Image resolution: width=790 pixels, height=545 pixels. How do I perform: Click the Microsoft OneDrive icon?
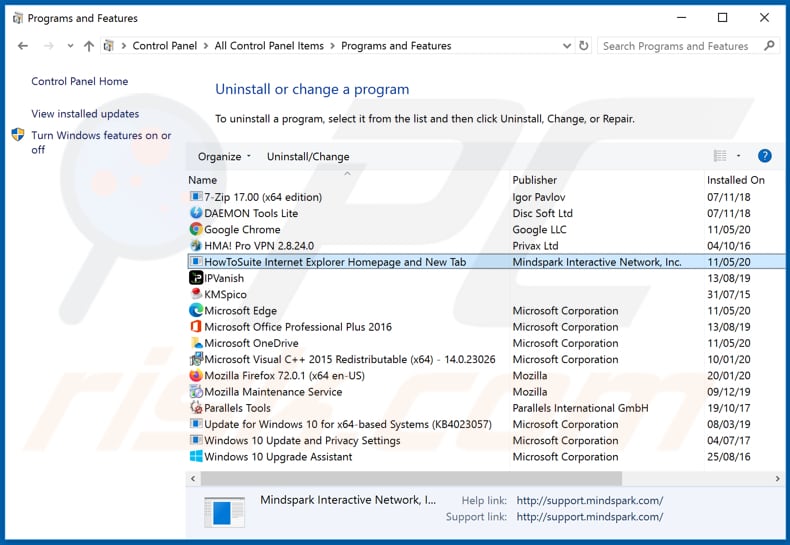pos(196,343)
